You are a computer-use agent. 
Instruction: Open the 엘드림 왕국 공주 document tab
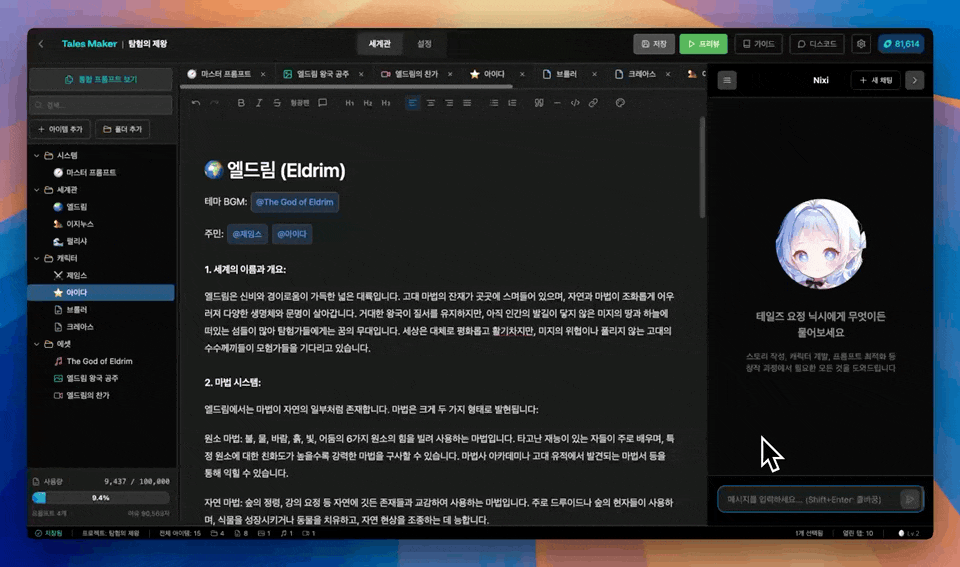pyautogui.click(x=321, y=74)
